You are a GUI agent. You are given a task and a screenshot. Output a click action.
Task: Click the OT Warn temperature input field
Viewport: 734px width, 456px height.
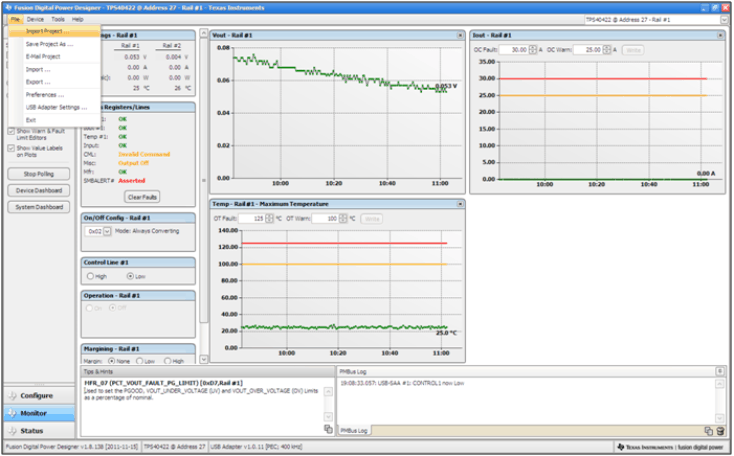pyautogui.click(x=324, y=218)
